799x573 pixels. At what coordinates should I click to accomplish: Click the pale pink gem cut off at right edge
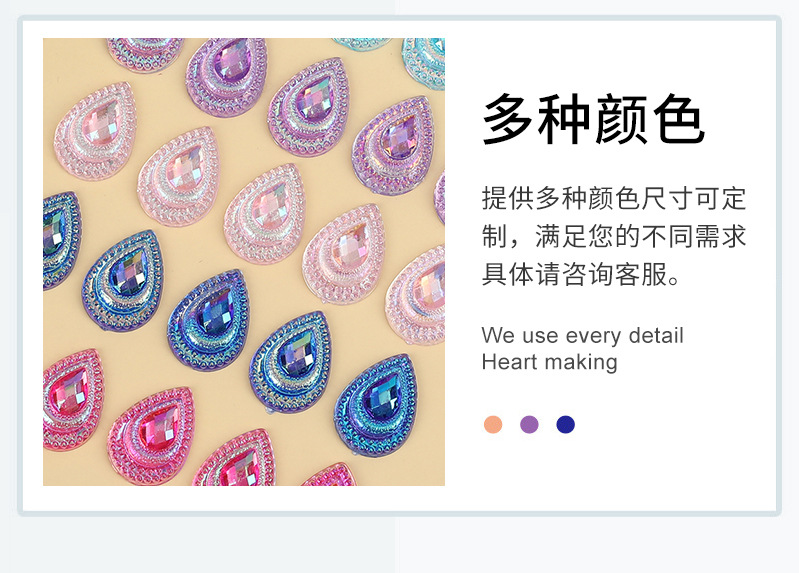[x=417, y=294]
